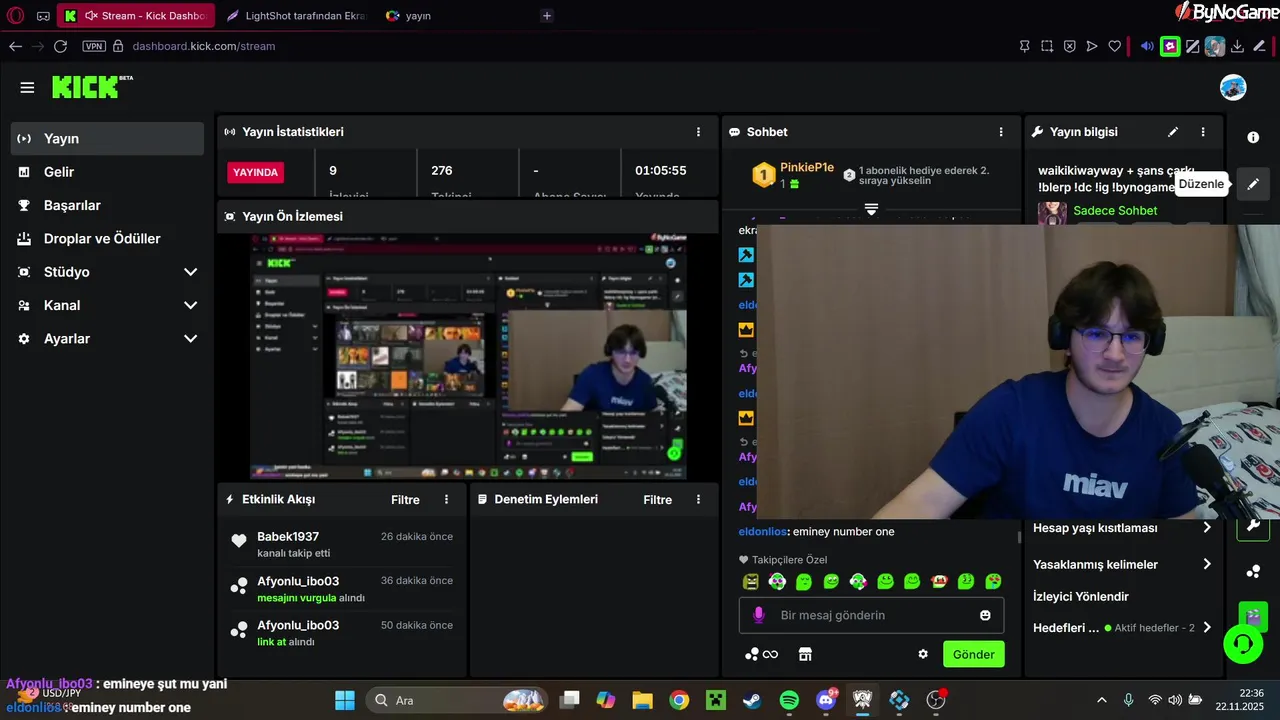
Task: Open Spotify from the Windows taskbar
Action: tap(788, 700)
